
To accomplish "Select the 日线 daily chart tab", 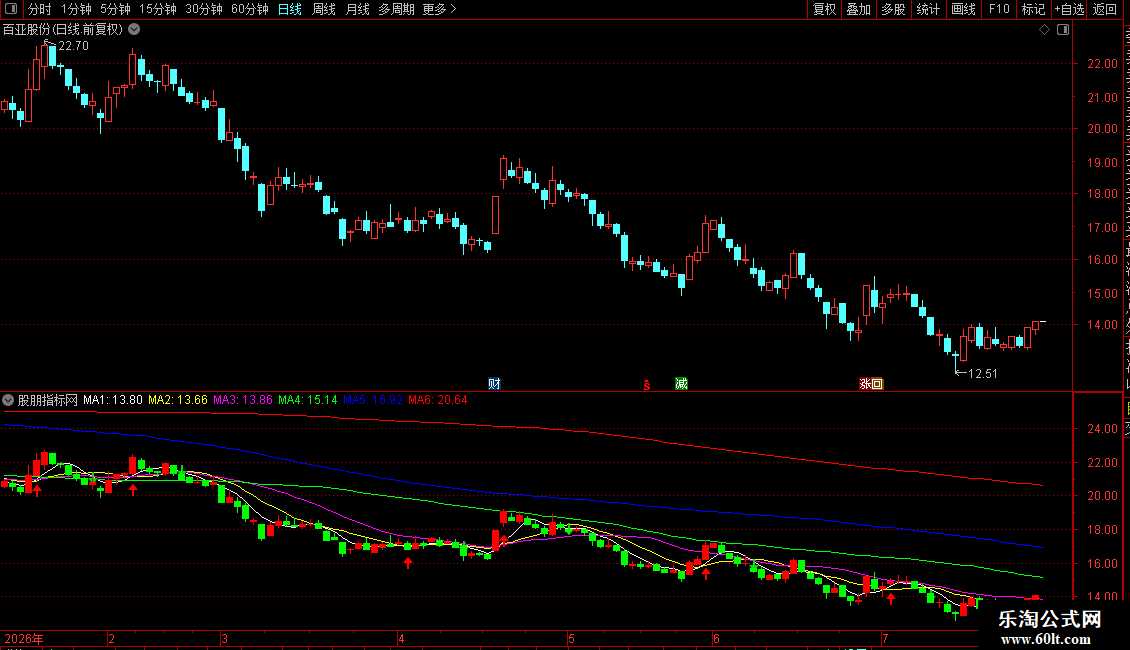I will [290, 9].
